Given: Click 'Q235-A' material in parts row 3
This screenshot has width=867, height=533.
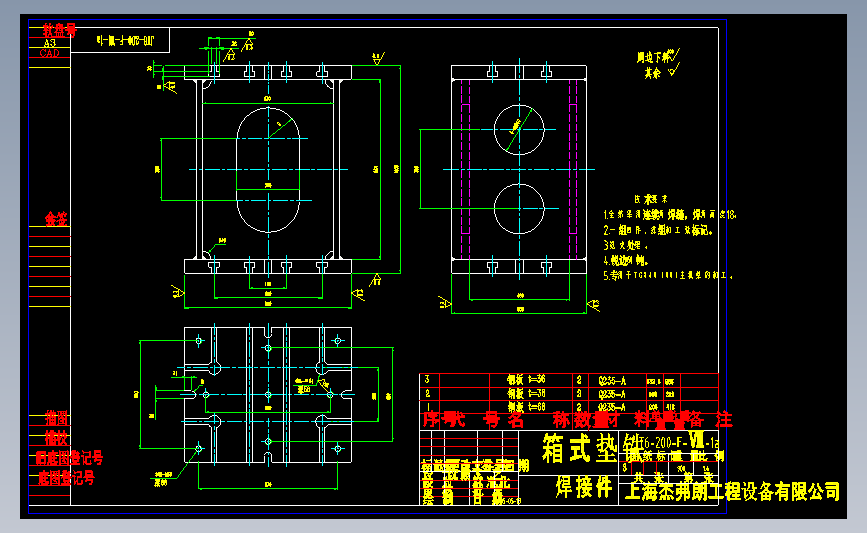Looking at the screenshot, I should pos(612,380).
